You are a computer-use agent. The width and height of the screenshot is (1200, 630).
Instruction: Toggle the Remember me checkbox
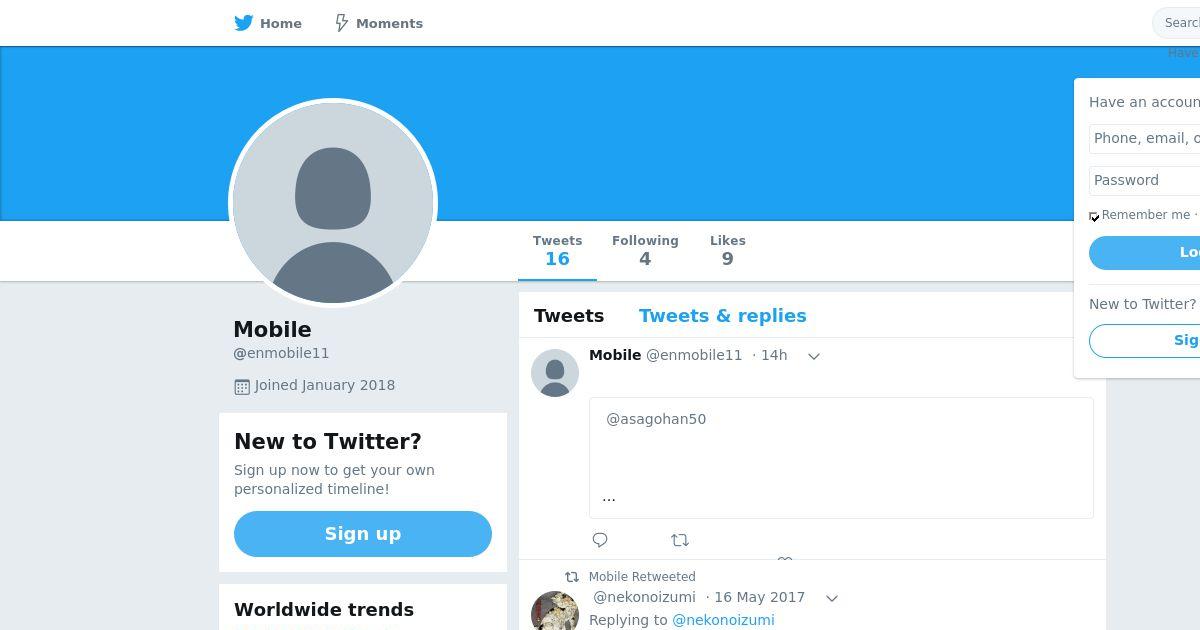click(1094, 216)
